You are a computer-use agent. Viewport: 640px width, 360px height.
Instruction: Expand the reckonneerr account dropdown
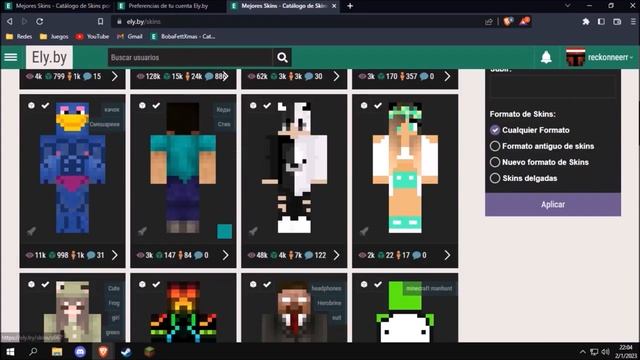pos(610,57)
